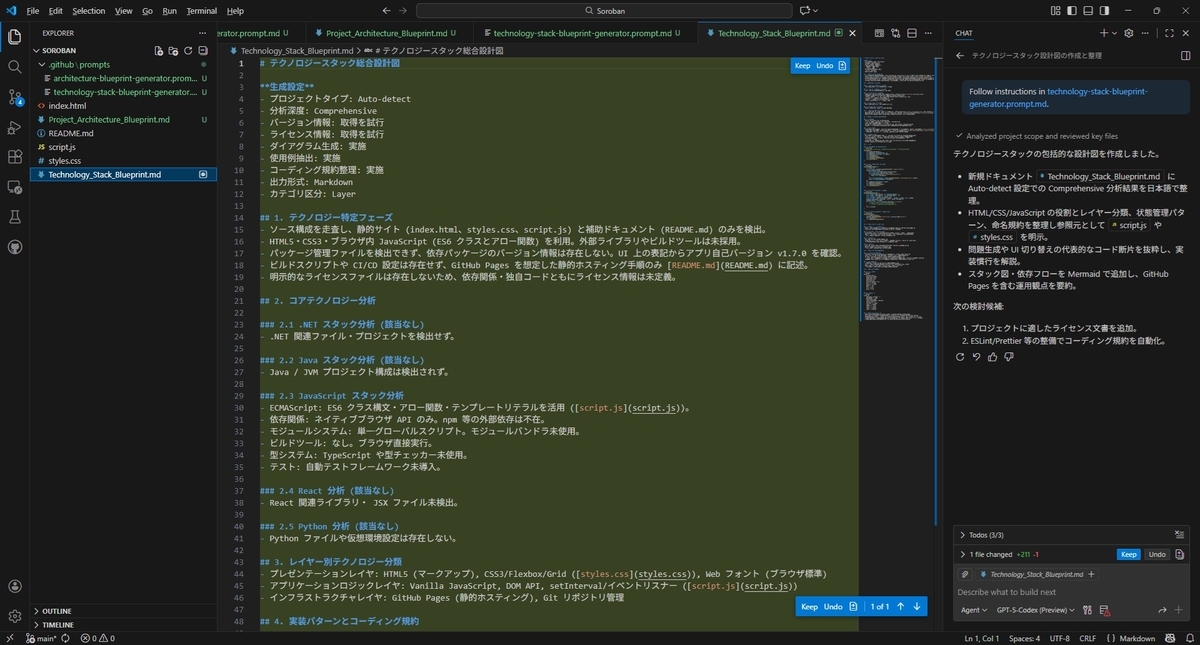
Task: Open Explorer more actions ellipsis
Action: (204, 33)
